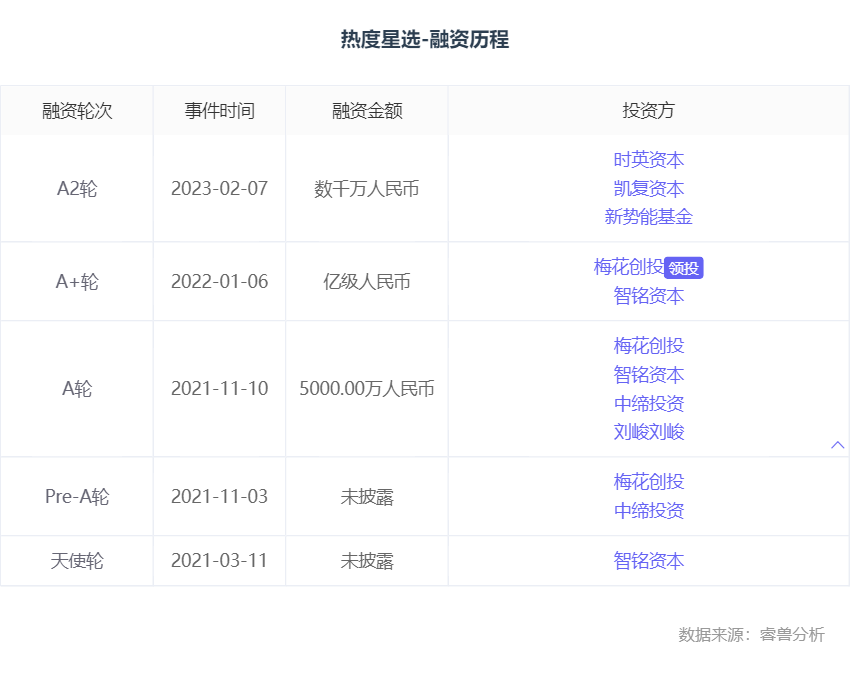Click the 融资金额 column header
850x677 pixels.
tap(367, 111)
